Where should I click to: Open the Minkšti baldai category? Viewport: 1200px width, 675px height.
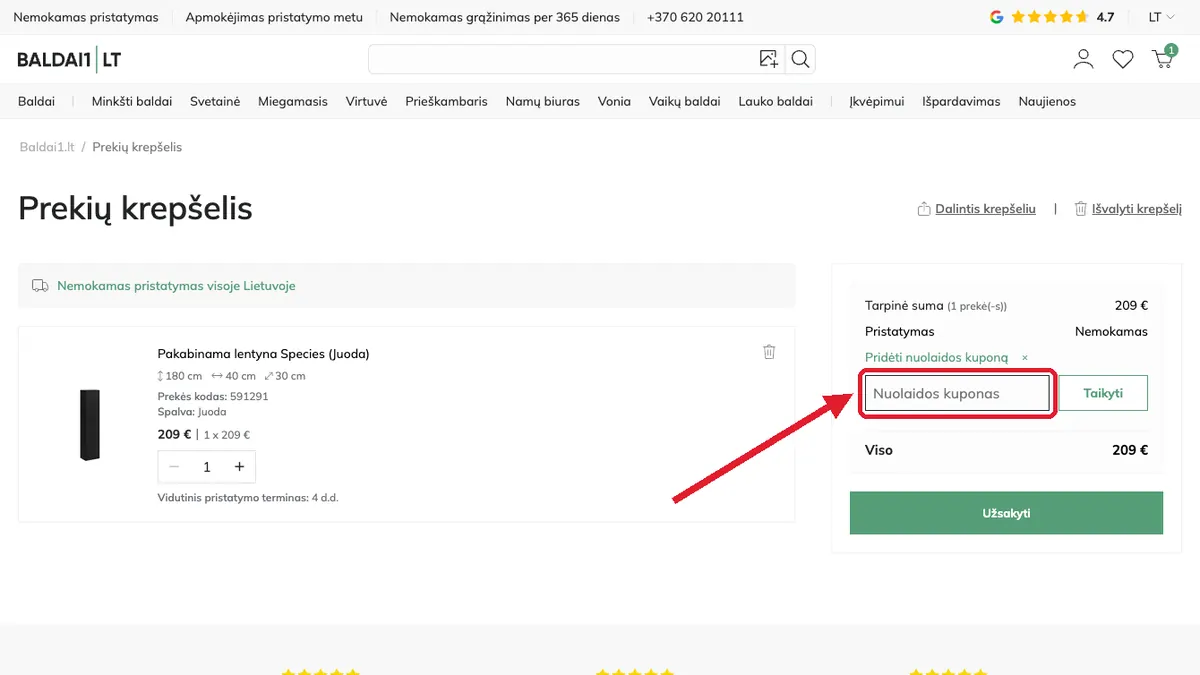coord(132,101)
